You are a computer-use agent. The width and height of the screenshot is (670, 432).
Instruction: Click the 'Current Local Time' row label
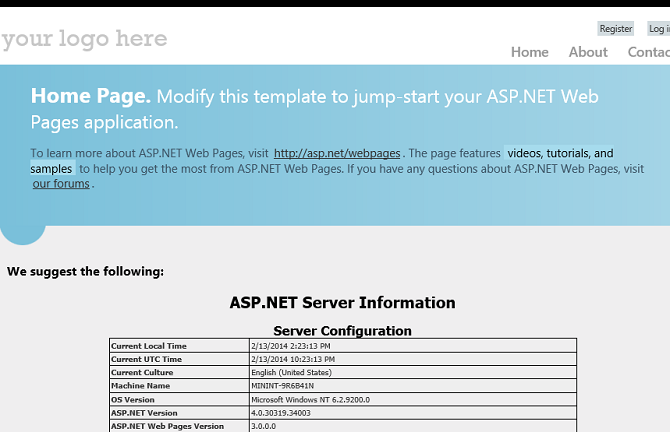pyautogui.click(x=149, y=346)
